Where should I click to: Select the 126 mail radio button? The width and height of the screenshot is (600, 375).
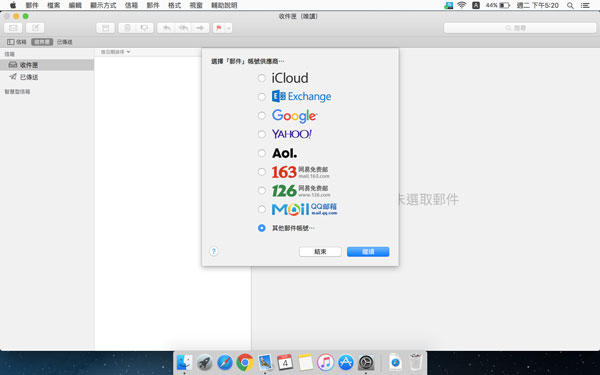tap(262, 191)
